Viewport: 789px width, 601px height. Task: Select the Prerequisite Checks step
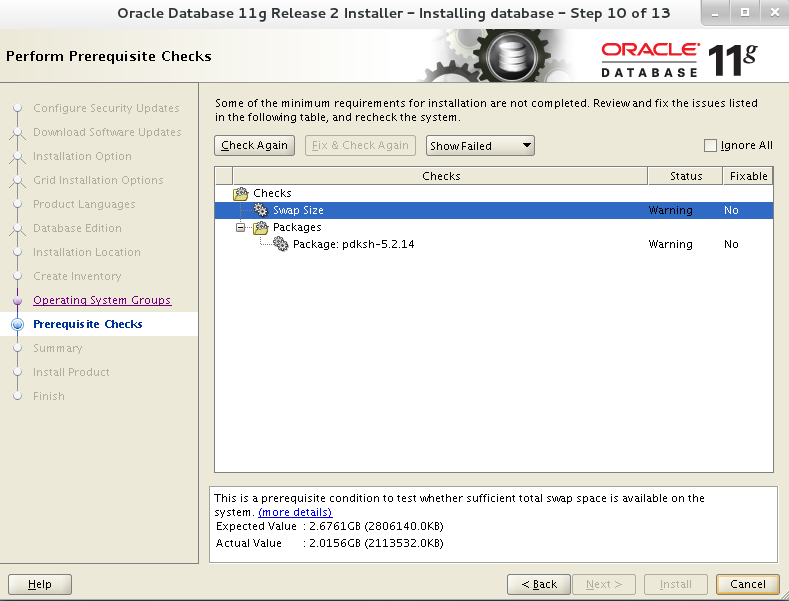[x=88, y=324]
